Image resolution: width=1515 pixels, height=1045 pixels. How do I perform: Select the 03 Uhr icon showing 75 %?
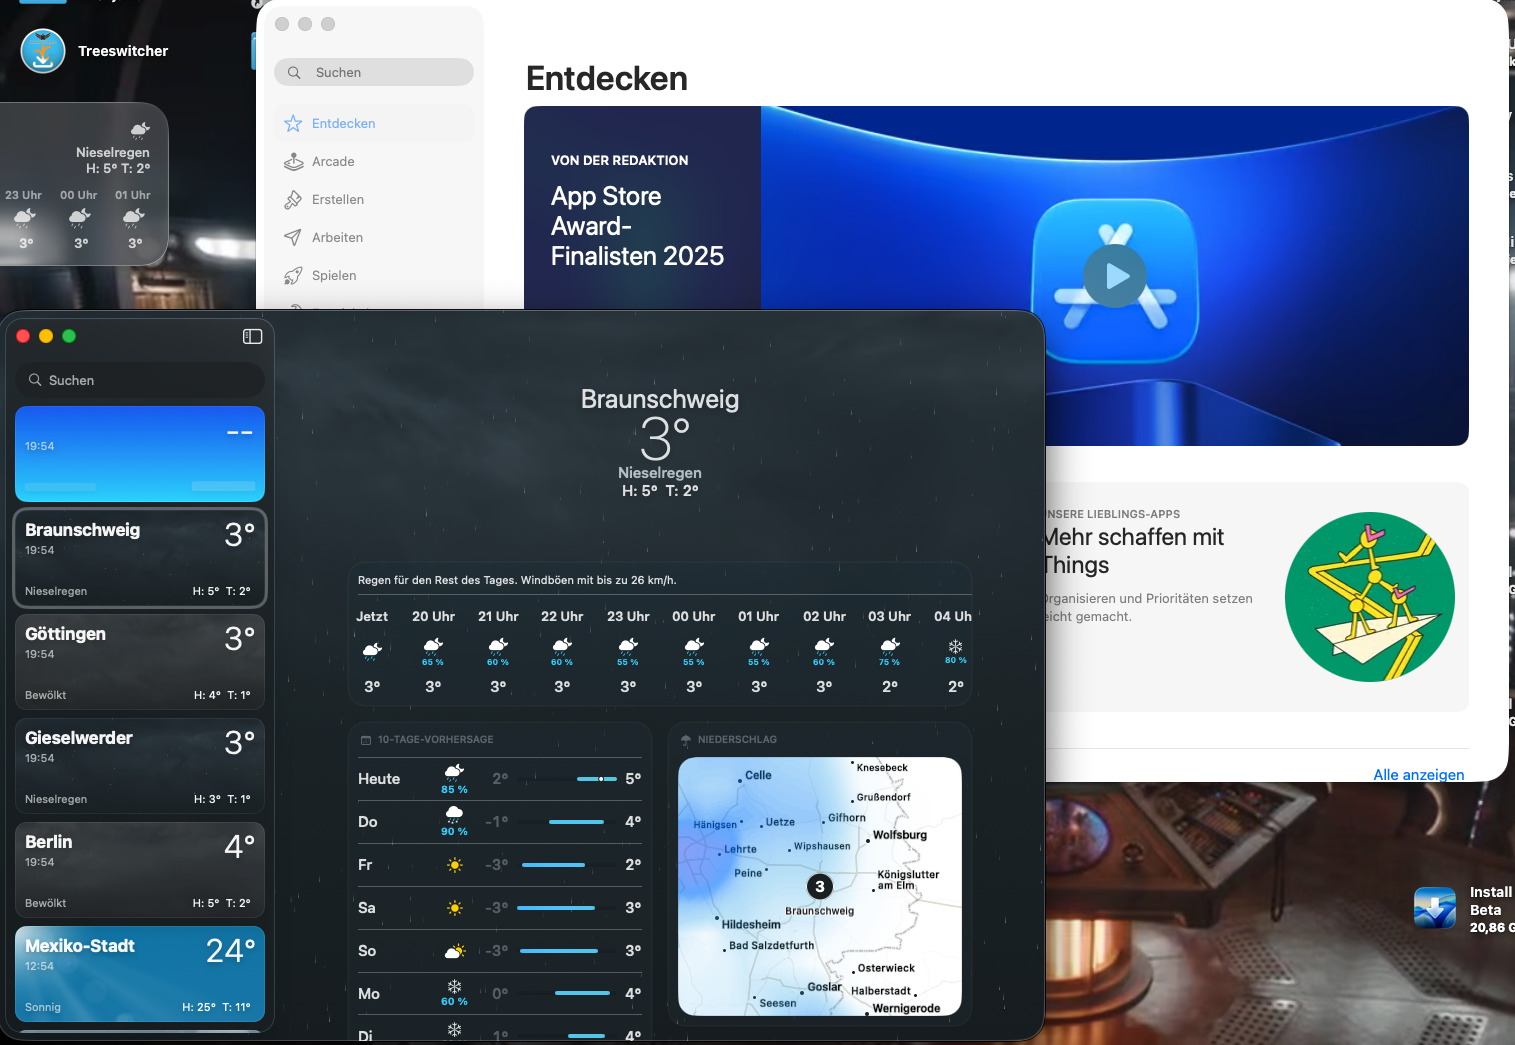[x=890, y=645]
